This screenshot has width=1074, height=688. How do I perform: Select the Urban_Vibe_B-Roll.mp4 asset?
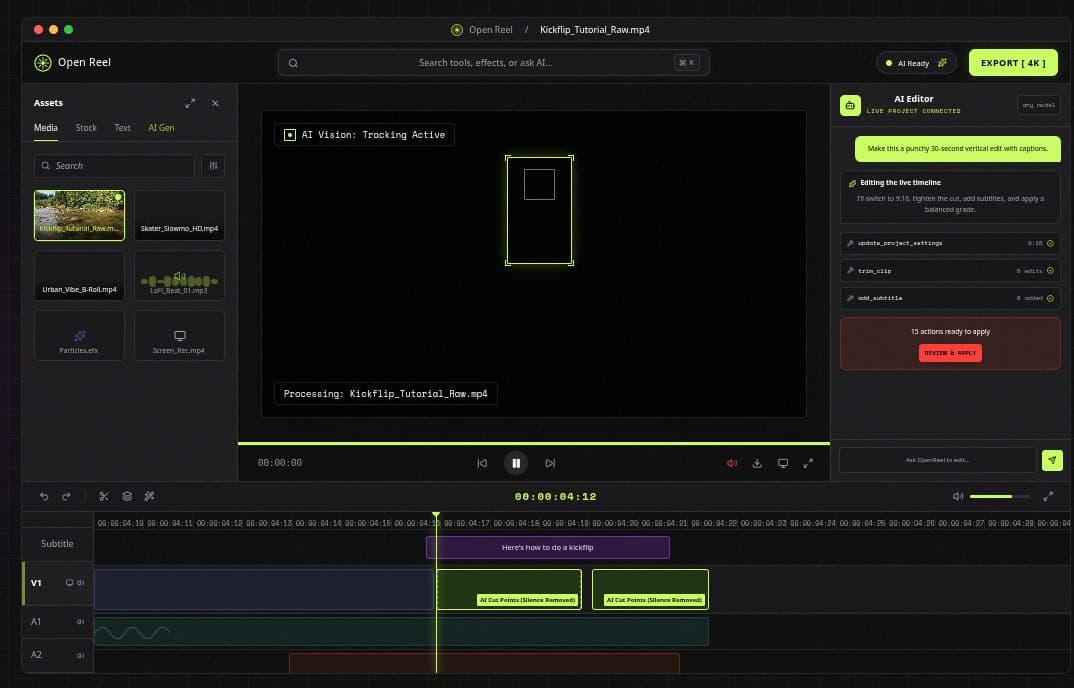click(x=79, y=275)
